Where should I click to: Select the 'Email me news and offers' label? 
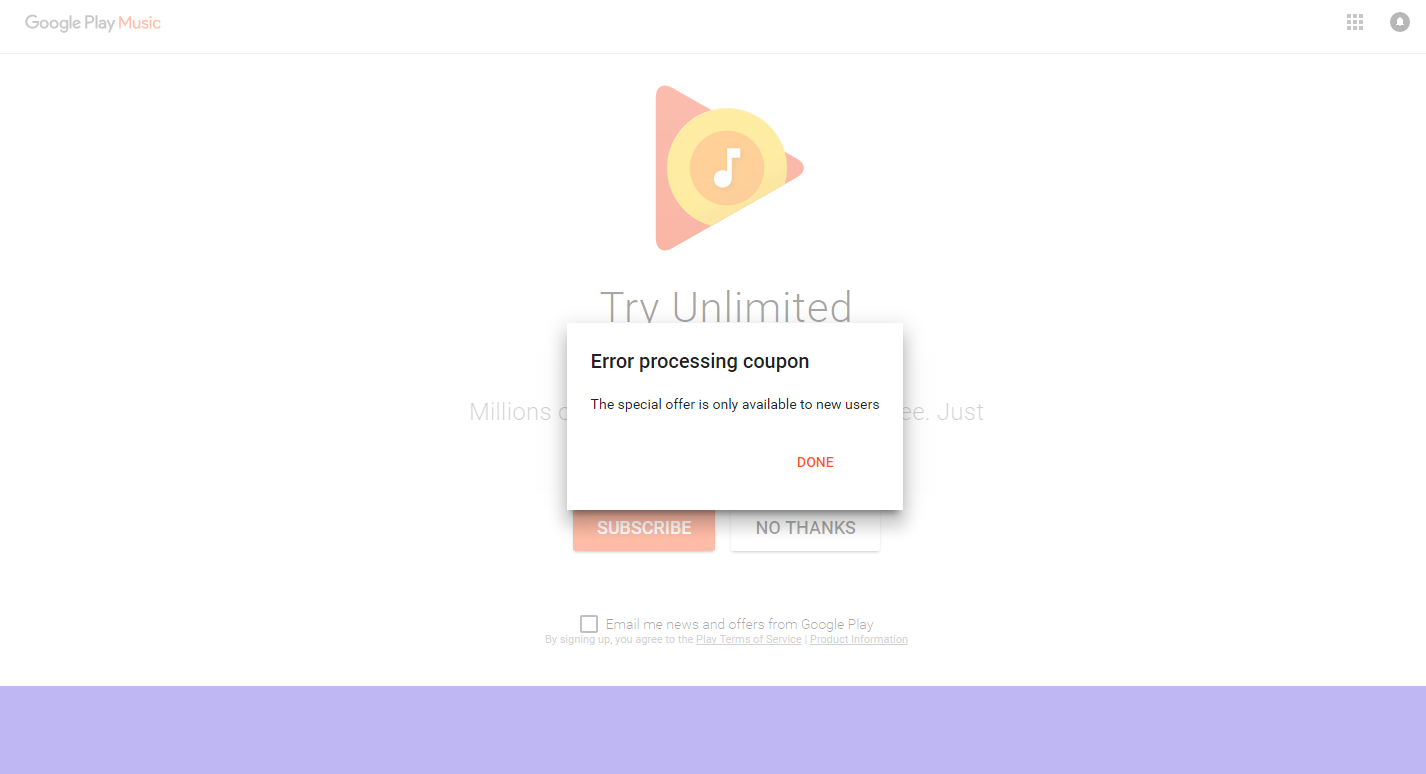740,624
